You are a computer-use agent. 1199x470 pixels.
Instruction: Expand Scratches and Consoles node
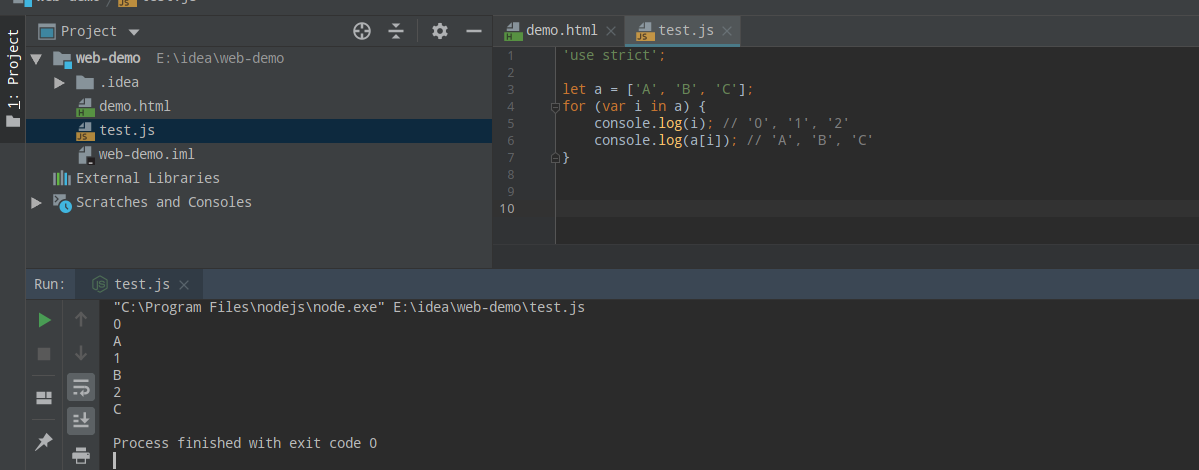click(36, 203)
